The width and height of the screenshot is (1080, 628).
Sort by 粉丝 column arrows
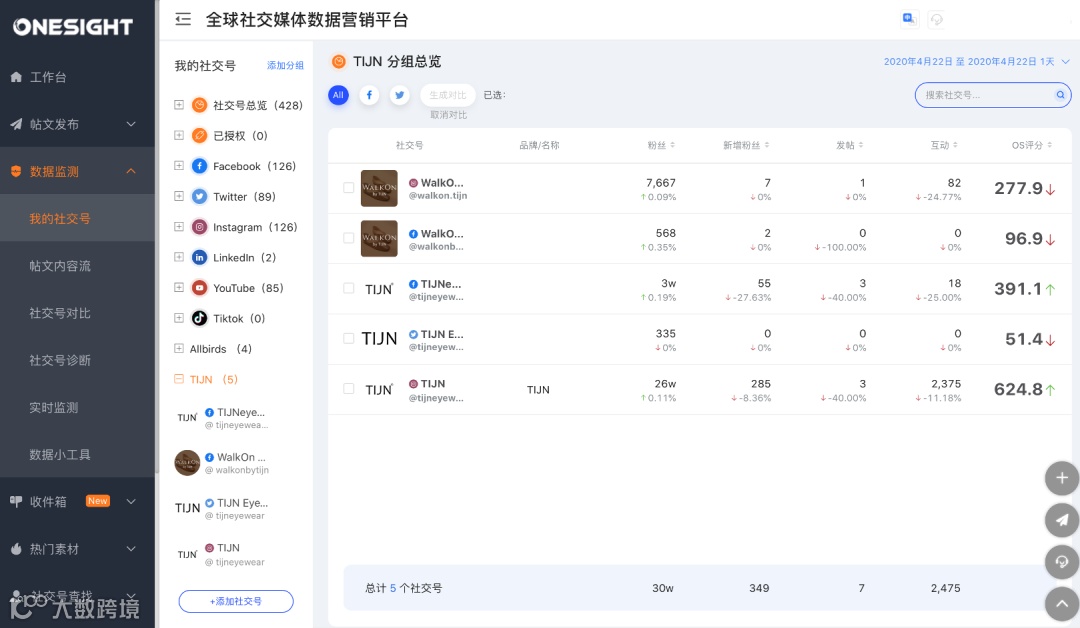click(x=672, y=145)
